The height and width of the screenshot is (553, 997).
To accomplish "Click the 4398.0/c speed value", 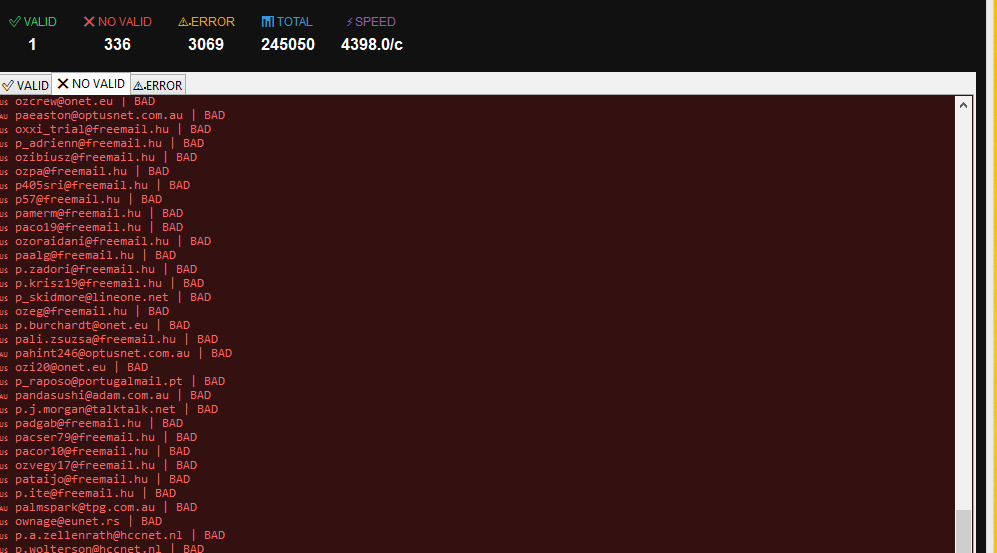I will 371,44.
